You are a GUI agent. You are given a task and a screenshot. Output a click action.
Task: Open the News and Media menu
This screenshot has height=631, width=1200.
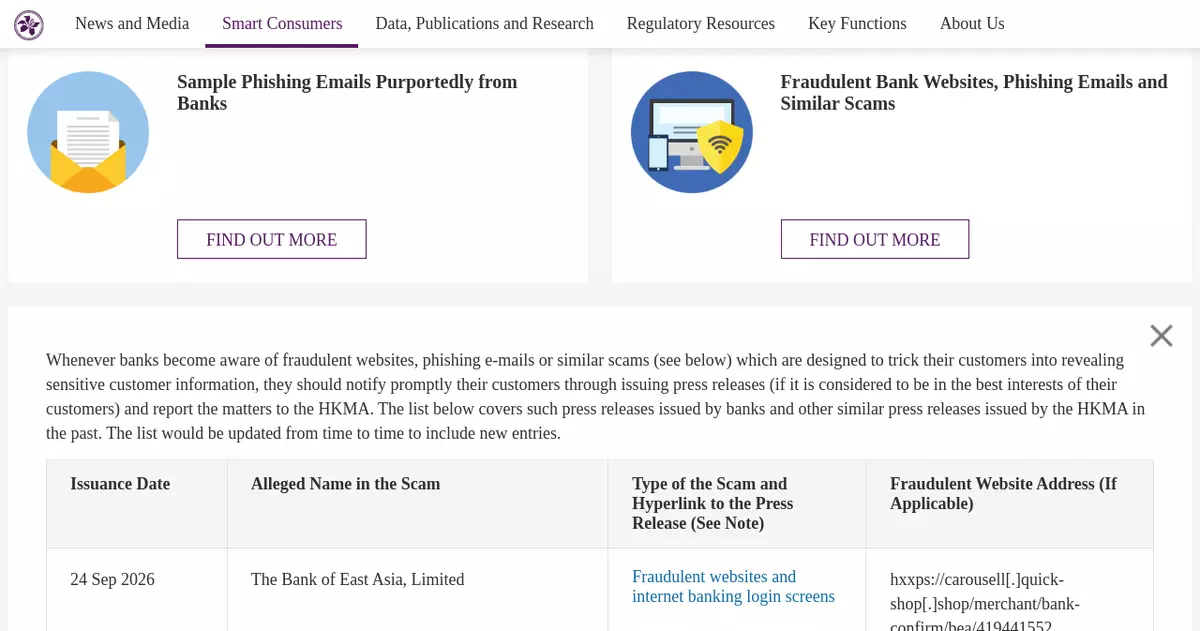132,23
